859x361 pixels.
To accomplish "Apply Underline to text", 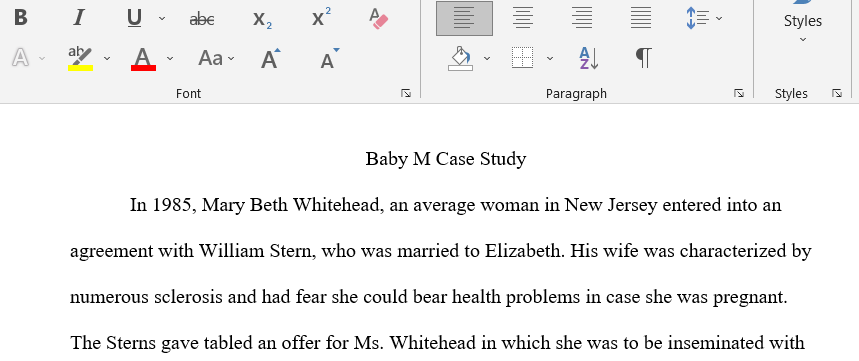I will (134, 18).
